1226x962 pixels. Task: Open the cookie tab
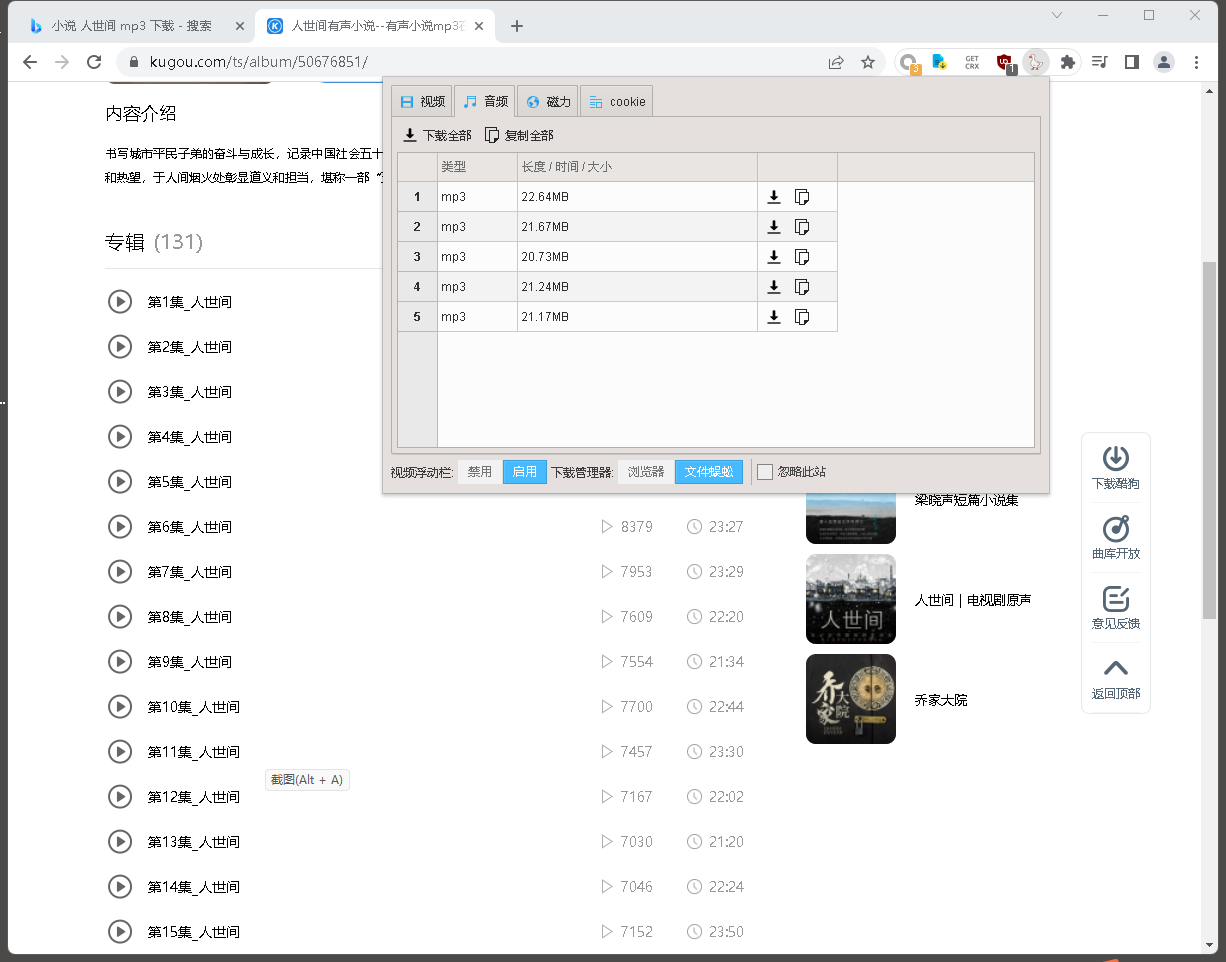tap(617, 101)
